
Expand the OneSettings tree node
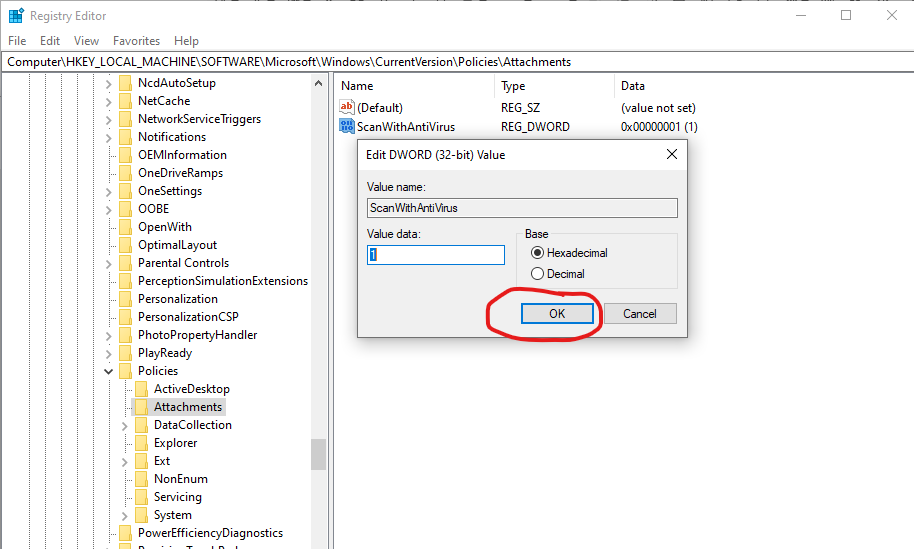tap(108, 192)
